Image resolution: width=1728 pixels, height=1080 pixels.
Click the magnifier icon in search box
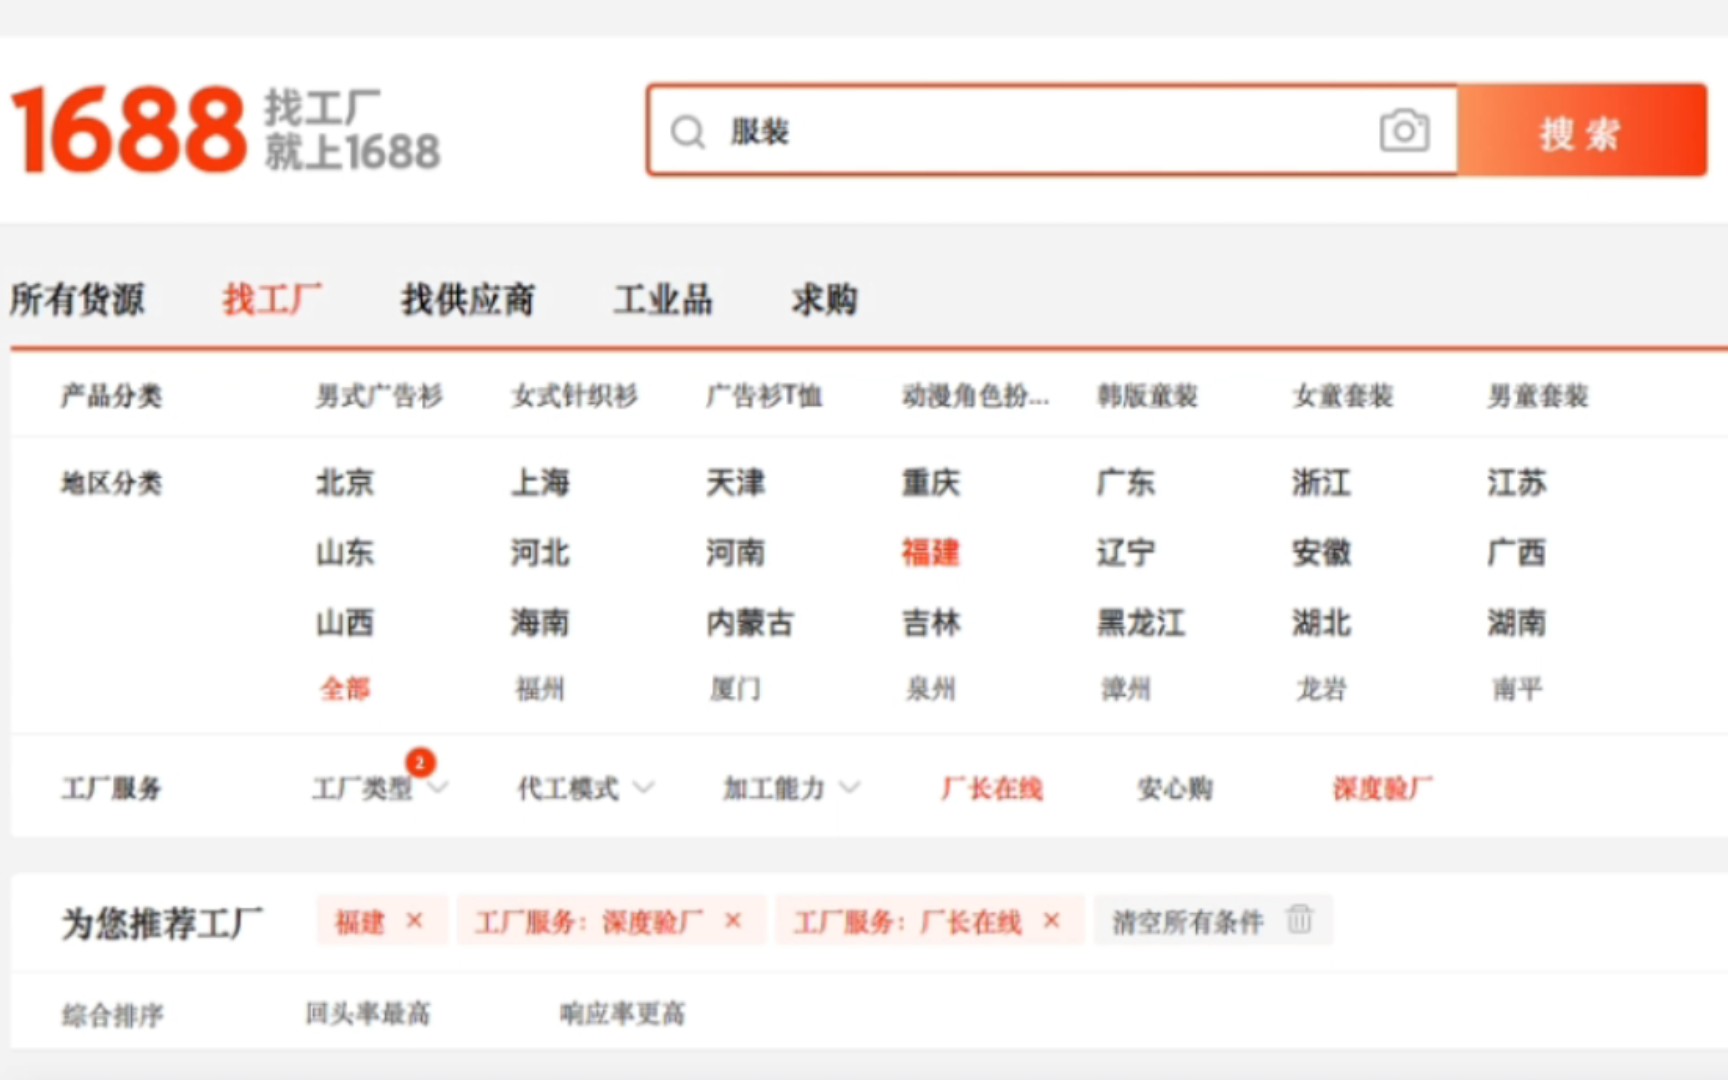pyautogui.click(x=688, y=132)
